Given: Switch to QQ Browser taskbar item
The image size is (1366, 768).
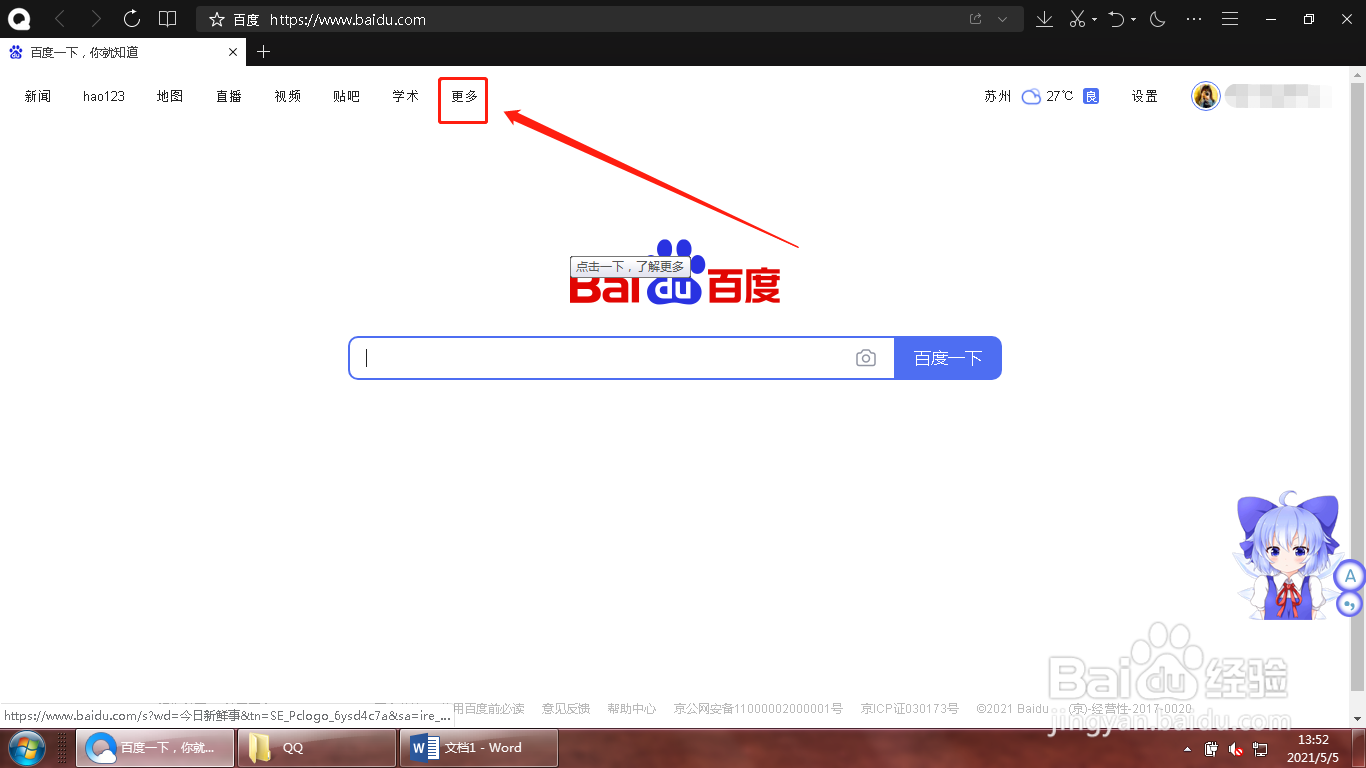Looking at the screenshot, I should click(x=155, y=748).
